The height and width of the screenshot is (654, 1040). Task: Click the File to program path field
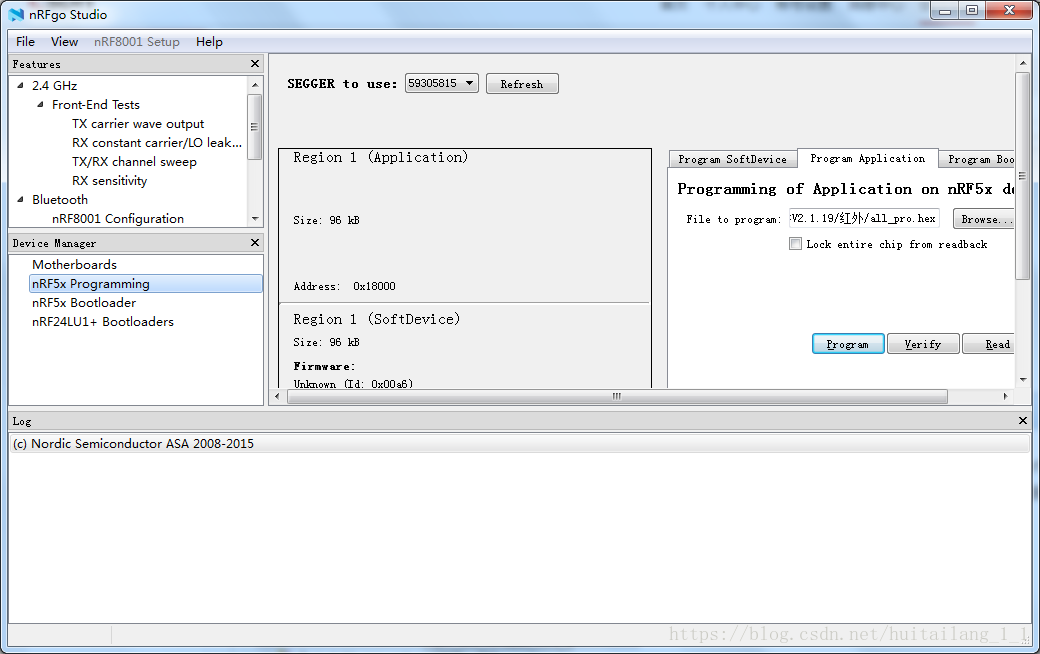tap(864, 218)
